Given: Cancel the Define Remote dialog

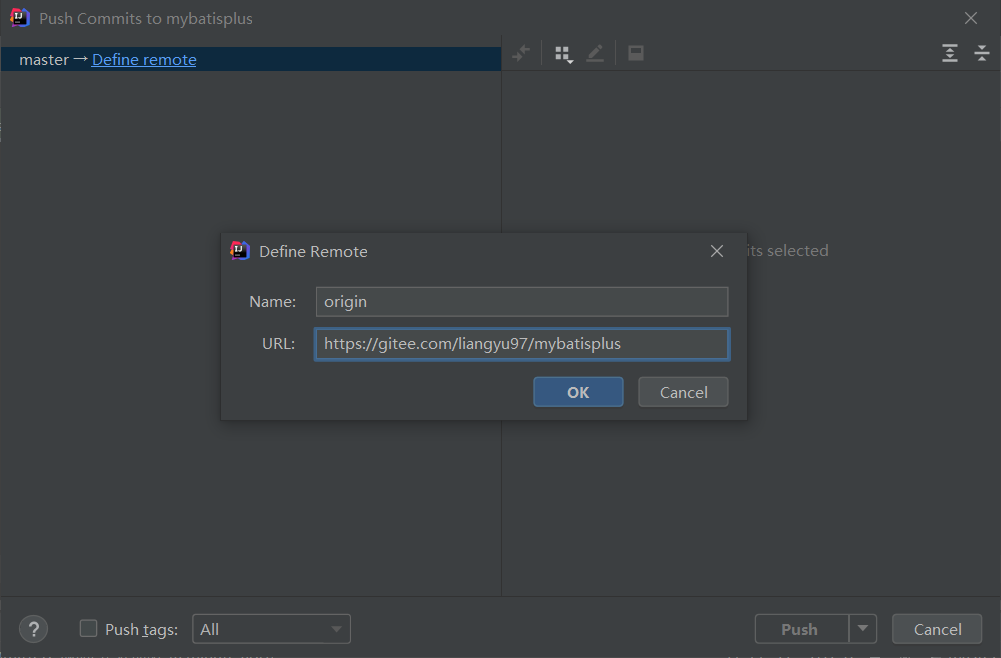Looking at the screenshot, I should click(683, 392).
